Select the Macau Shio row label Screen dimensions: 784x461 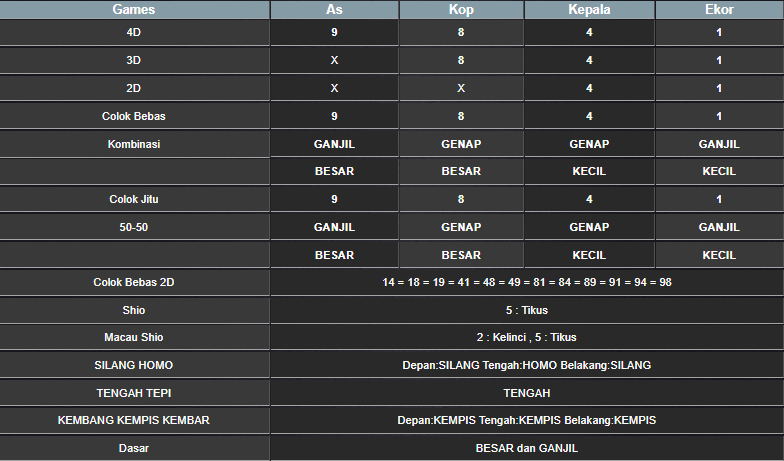point(134,338)
